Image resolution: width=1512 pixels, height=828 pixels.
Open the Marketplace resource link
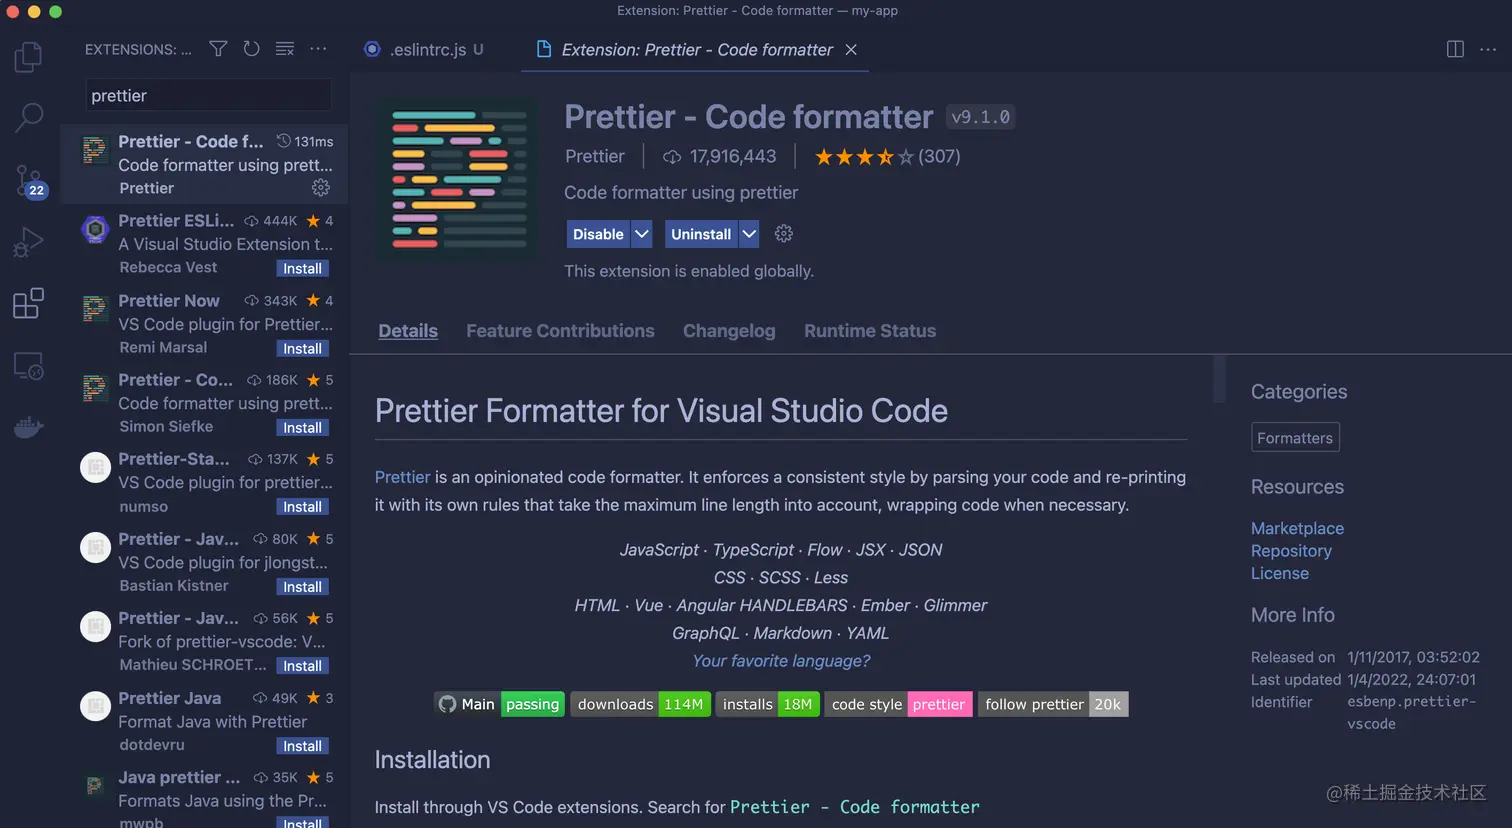[1297, 528]
